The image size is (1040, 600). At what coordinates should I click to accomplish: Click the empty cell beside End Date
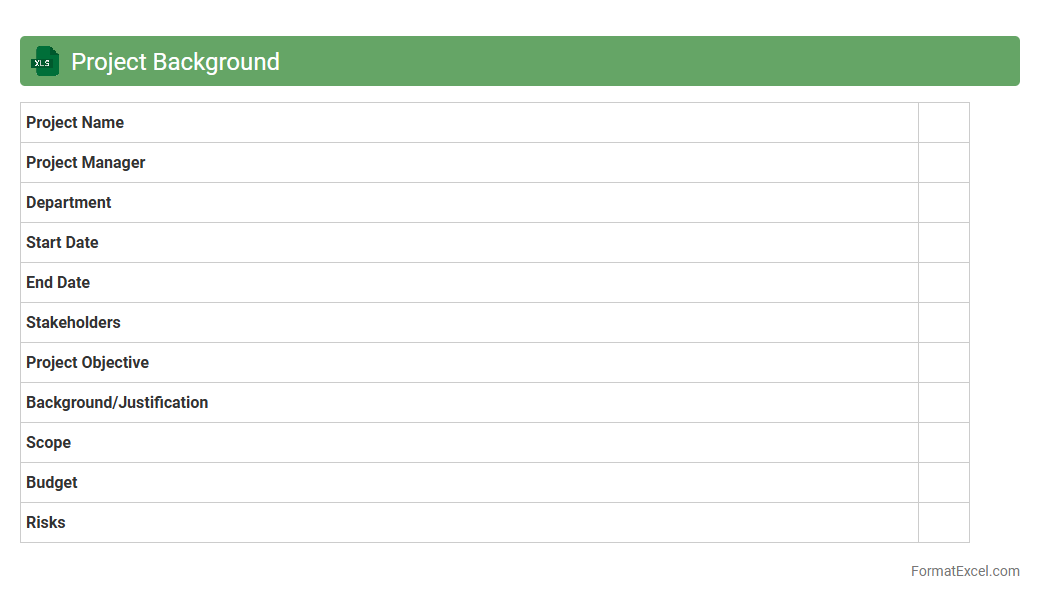click(943, 283)
